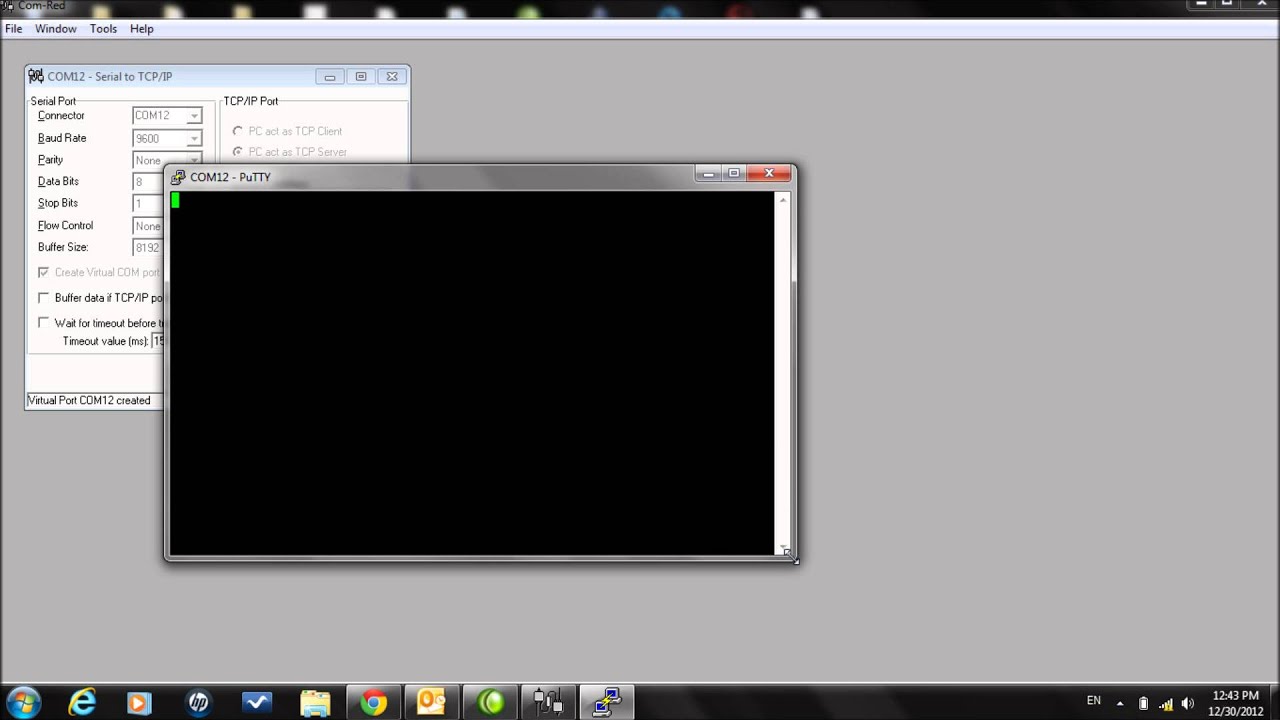Image resolution: width=1280 pixels, height=720 pixels.
Task: Open the File menu
Action: (x=14, y=29)
